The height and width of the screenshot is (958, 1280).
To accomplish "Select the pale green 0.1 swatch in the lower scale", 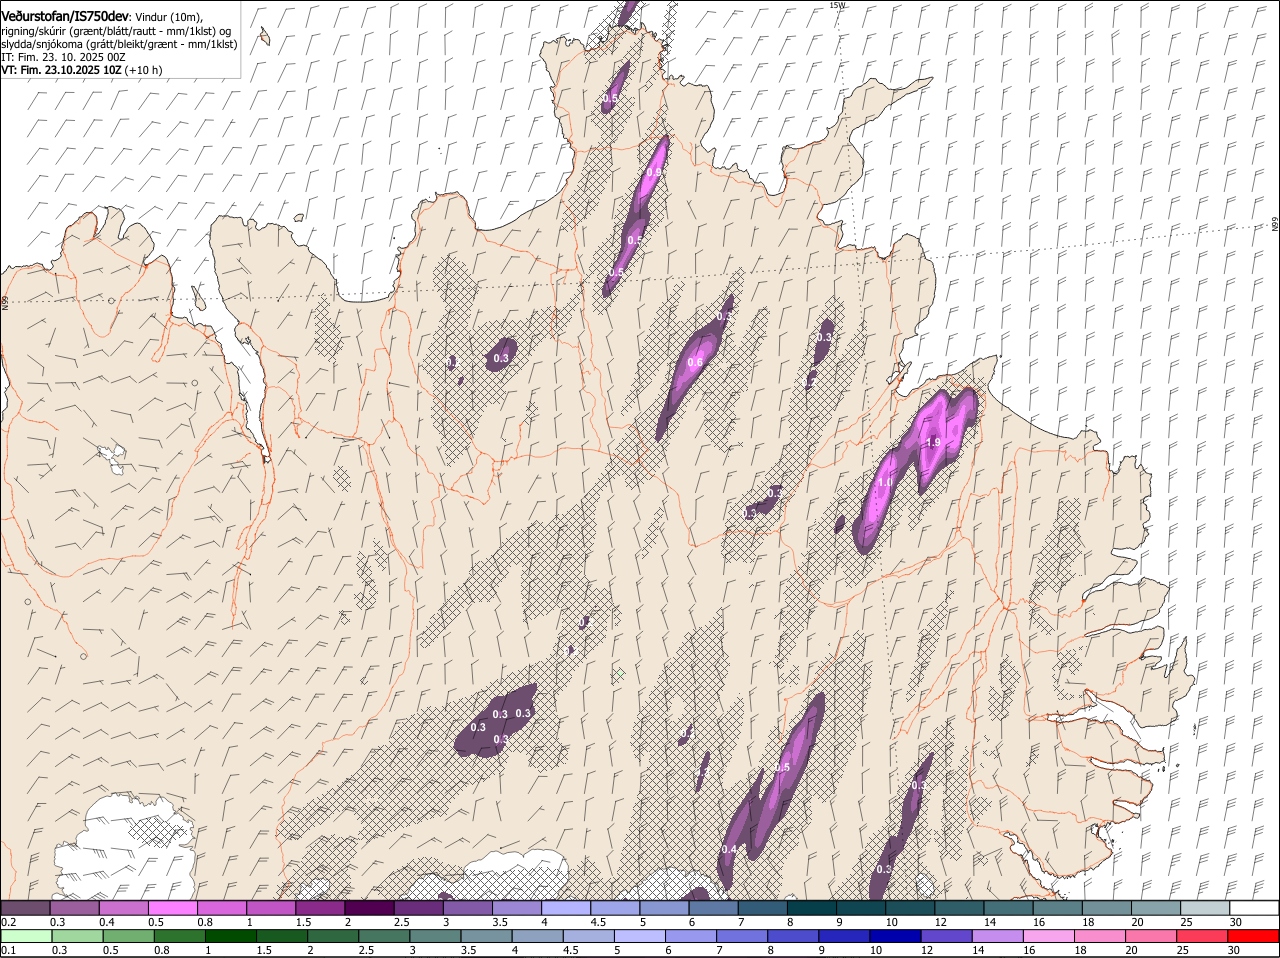I will [x=26, y=936].
